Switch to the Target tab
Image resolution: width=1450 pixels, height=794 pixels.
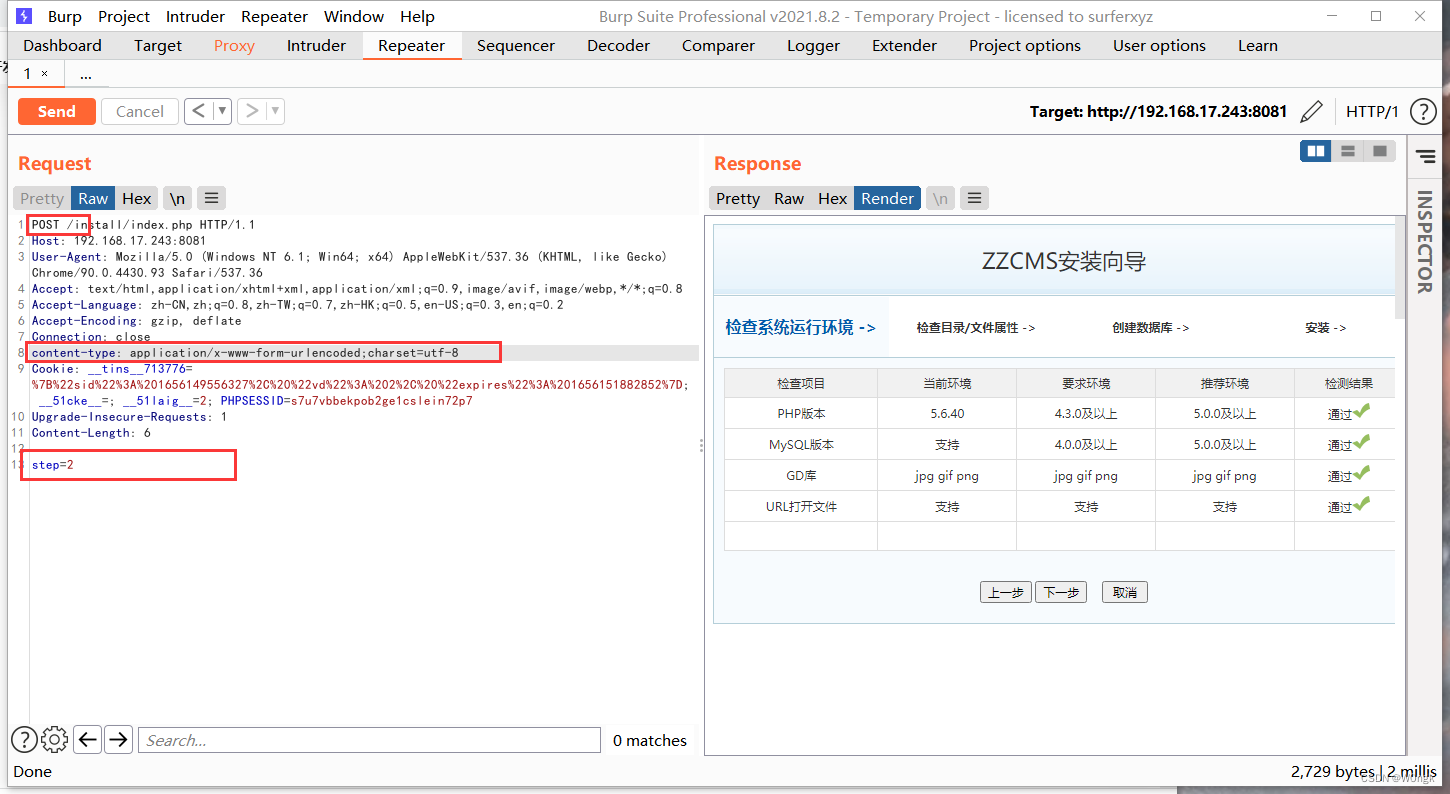click(158, 45)
